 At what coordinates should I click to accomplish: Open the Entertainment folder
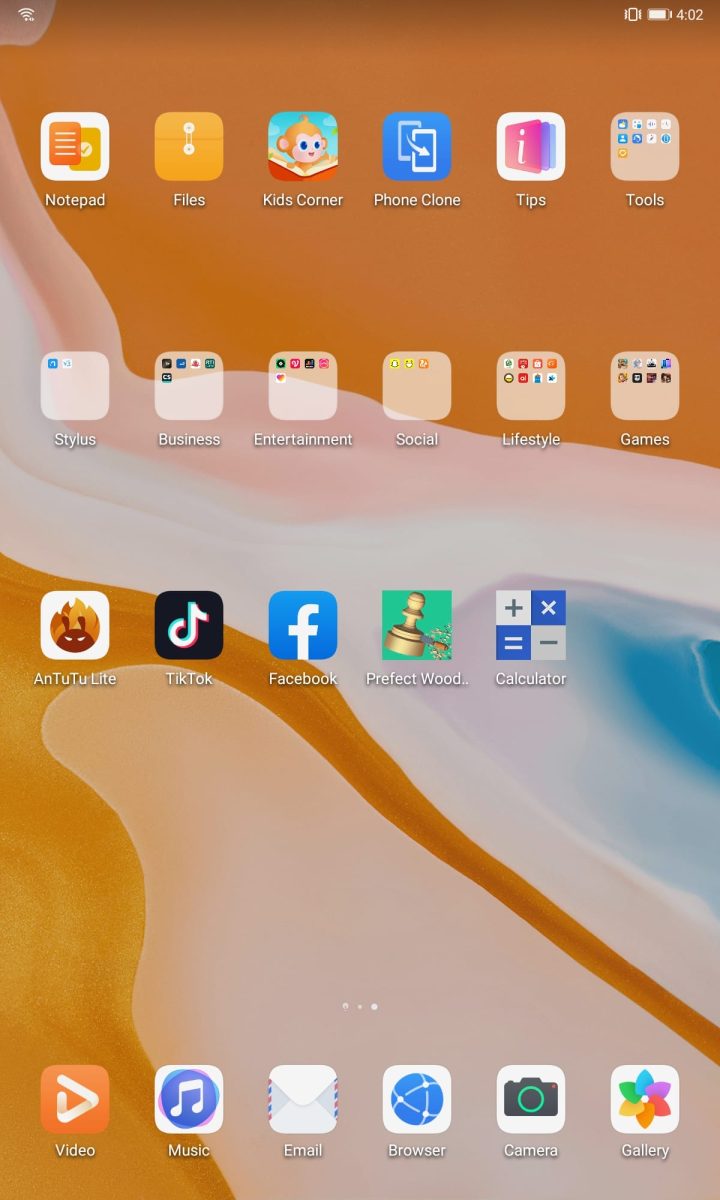pyautogui.click(x=303, y=386)
